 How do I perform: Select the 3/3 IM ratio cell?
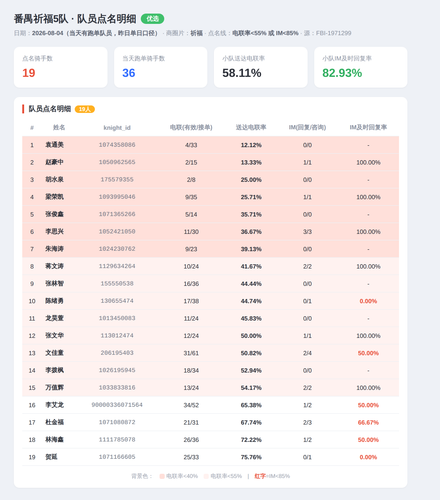(x=307, y=232)
